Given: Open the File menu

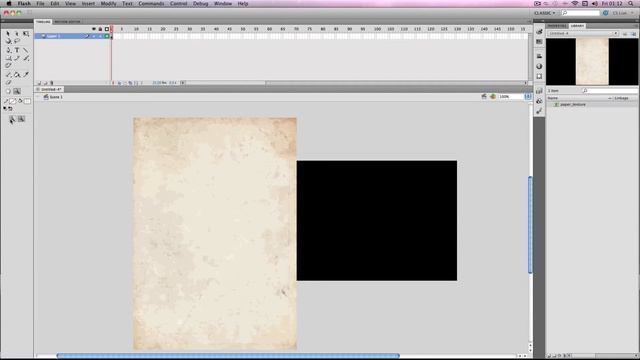Looking at the screenshot, I should (x=40, y=4).
